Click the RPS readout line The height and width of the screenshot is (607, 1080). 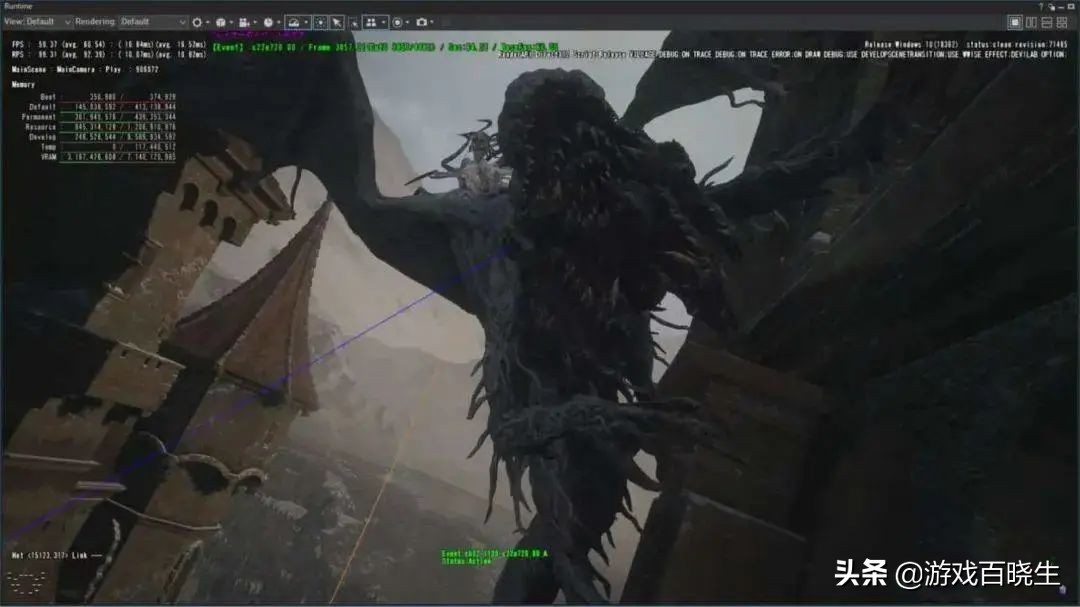pos(109,54)
